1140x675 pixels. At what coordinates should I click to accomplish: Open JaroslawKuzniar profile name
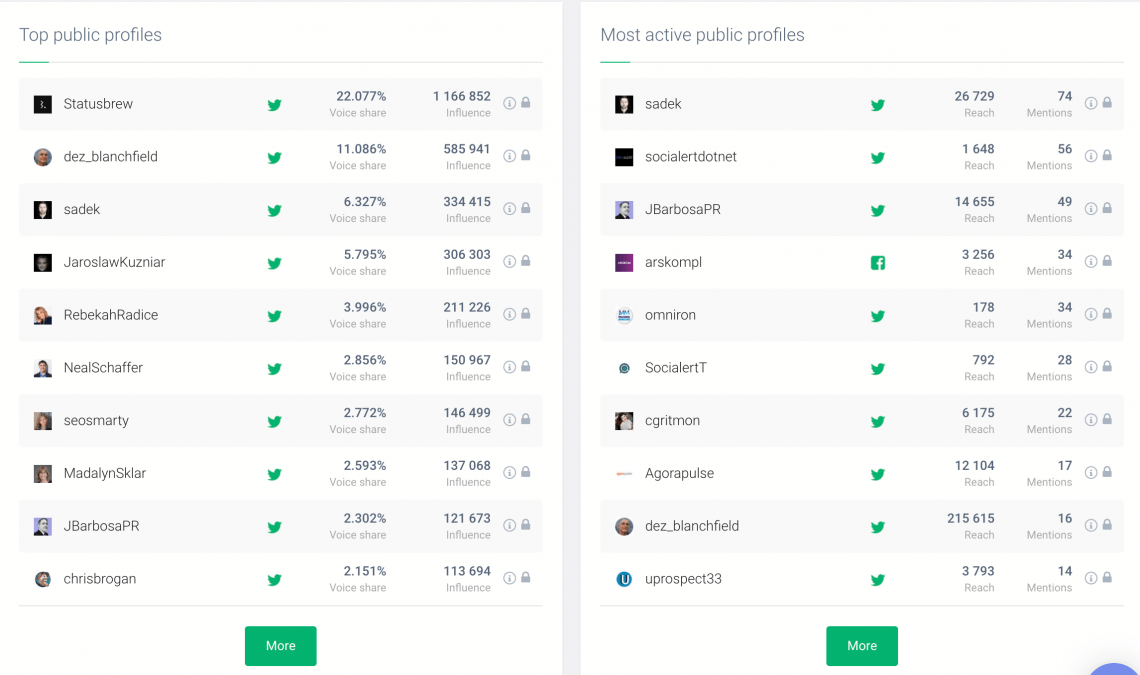[x=114, y=262]
